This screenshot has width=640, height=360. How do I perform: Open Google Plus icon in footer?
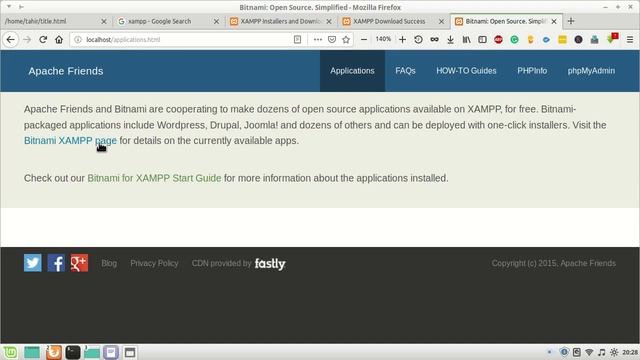pos(79,263)
